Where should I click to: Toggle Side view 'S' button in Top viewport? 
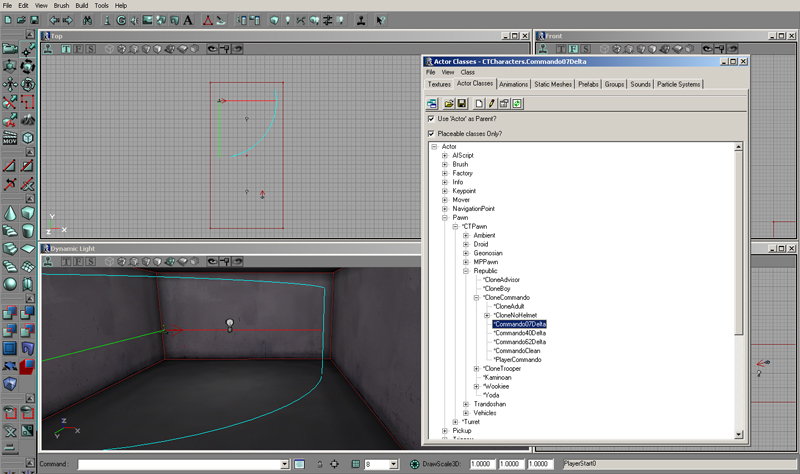[x=91, y=49]
